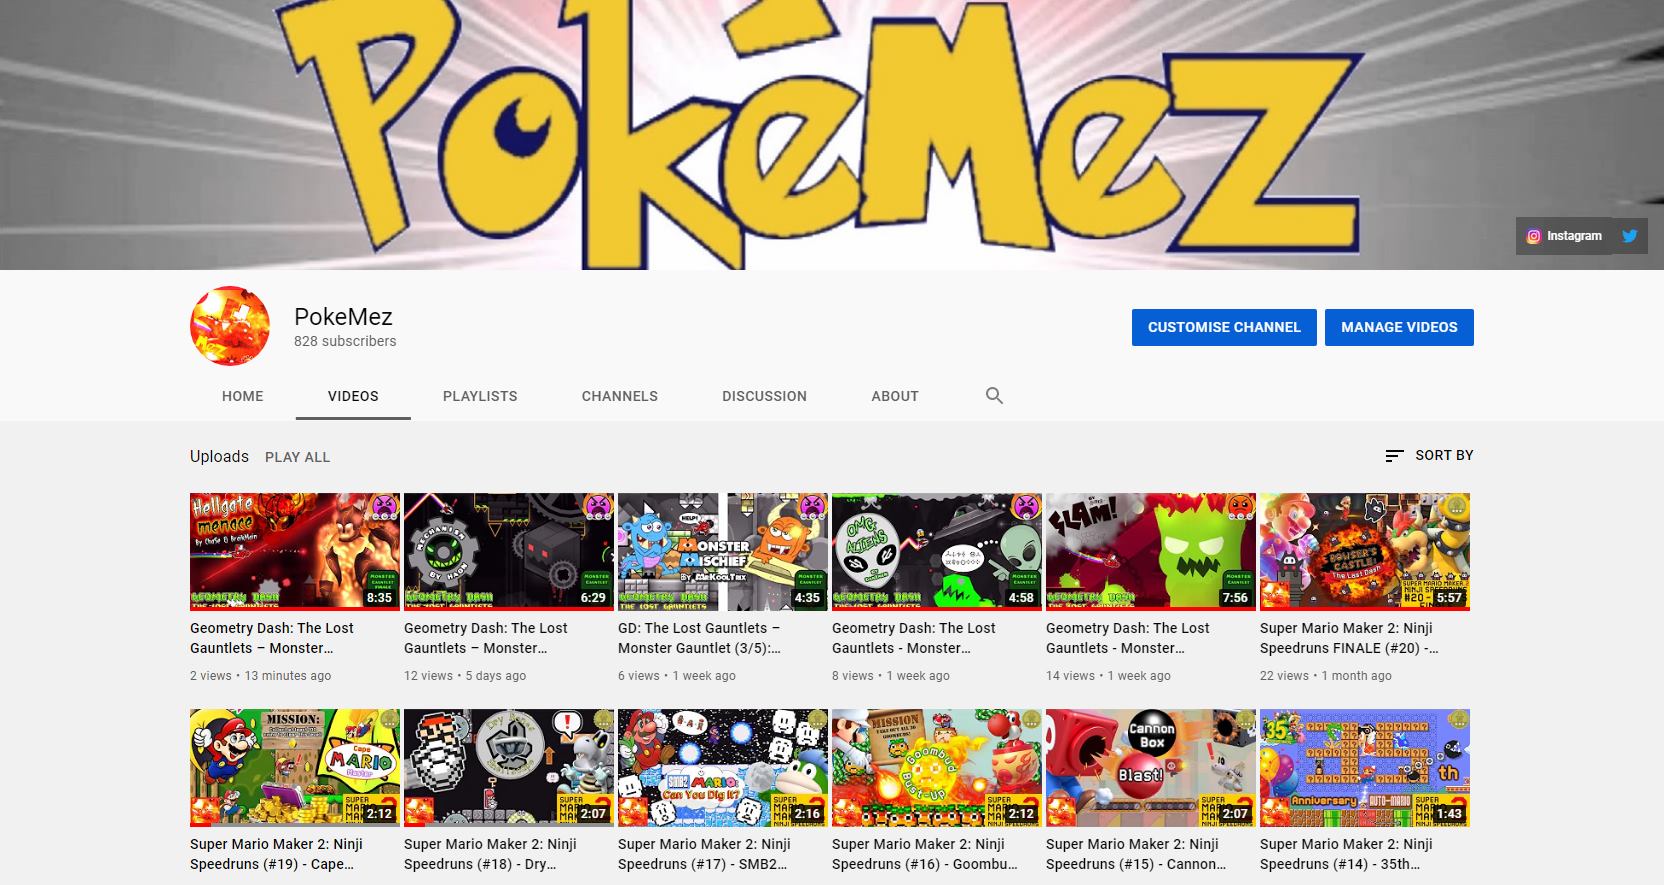
Task: Click '22 views • 1 month ago' text
Action: (x=1326, y=676)
